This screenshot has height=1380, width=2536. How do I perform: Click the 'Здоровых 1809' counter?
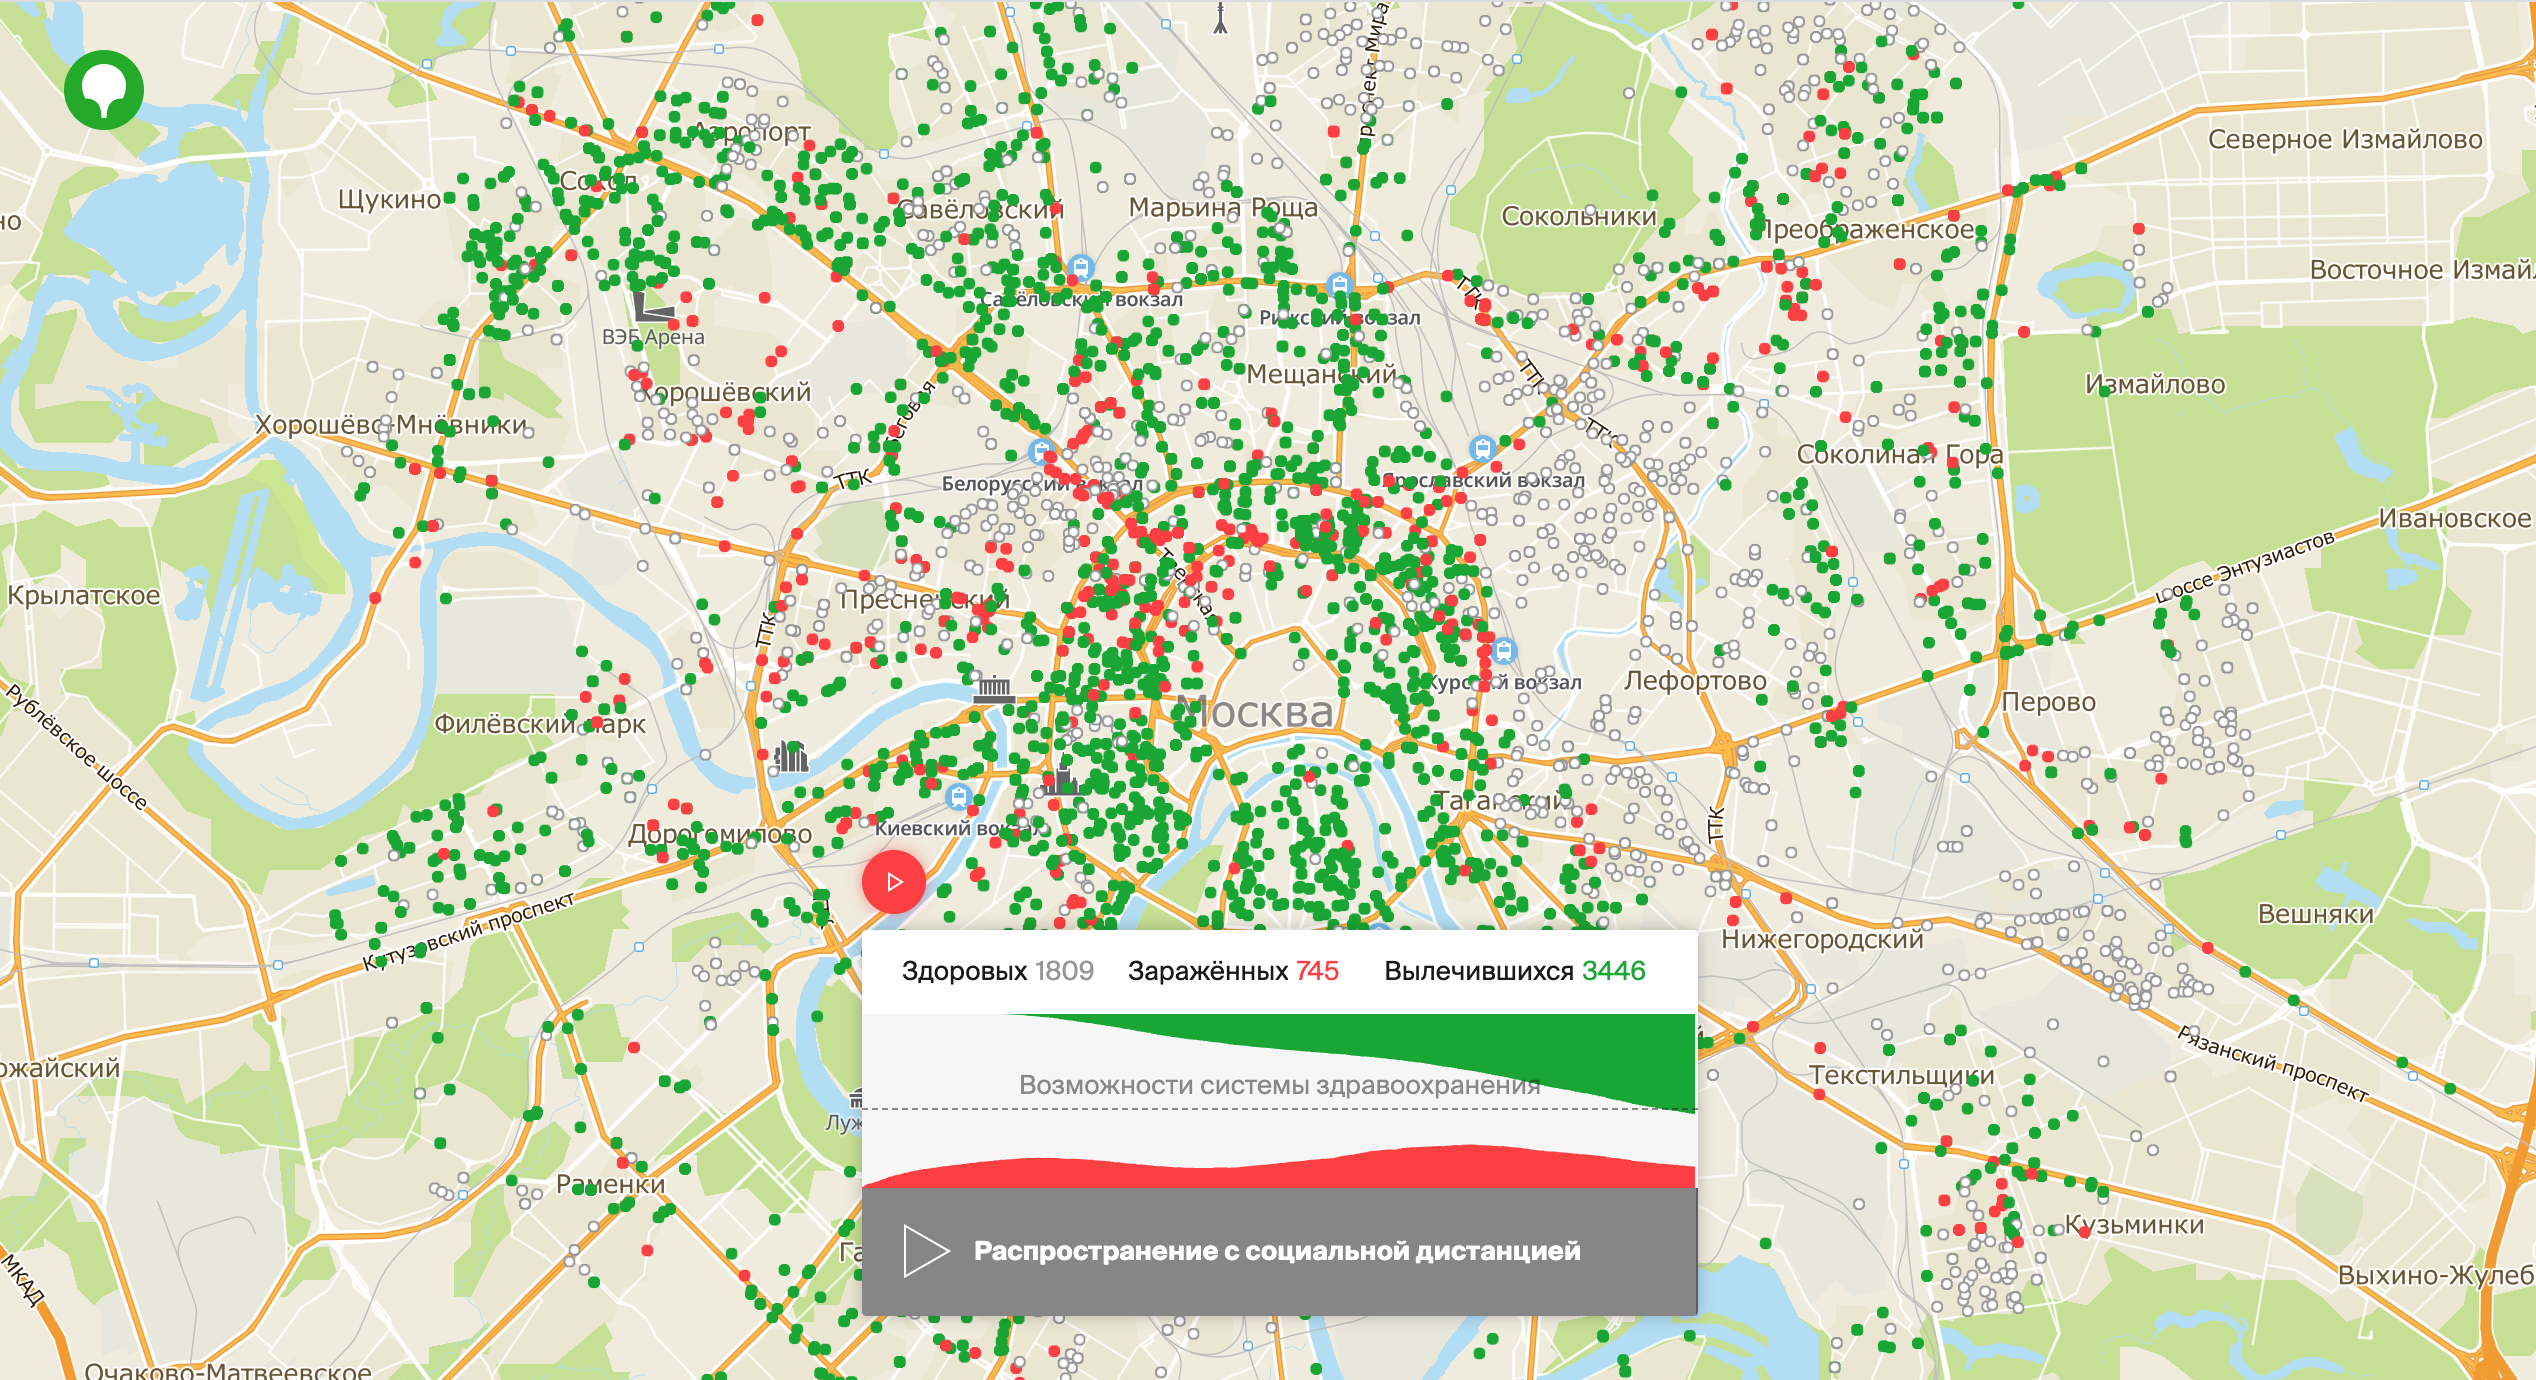click(997, 971)
